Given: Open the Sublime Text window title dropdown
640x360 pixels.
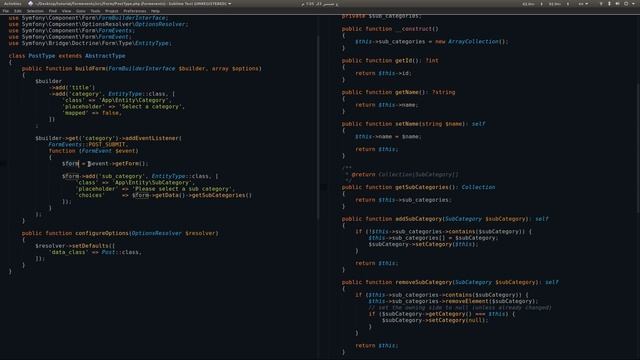Looking at the screenshot, I should (x=133, y=4).
